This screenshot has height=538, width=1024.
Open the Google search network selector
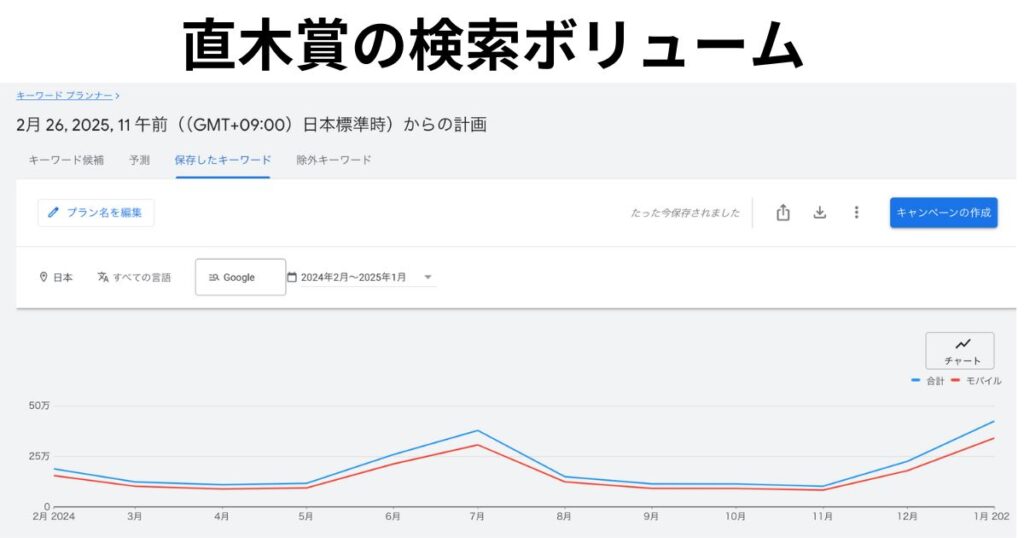coord(239,277)
